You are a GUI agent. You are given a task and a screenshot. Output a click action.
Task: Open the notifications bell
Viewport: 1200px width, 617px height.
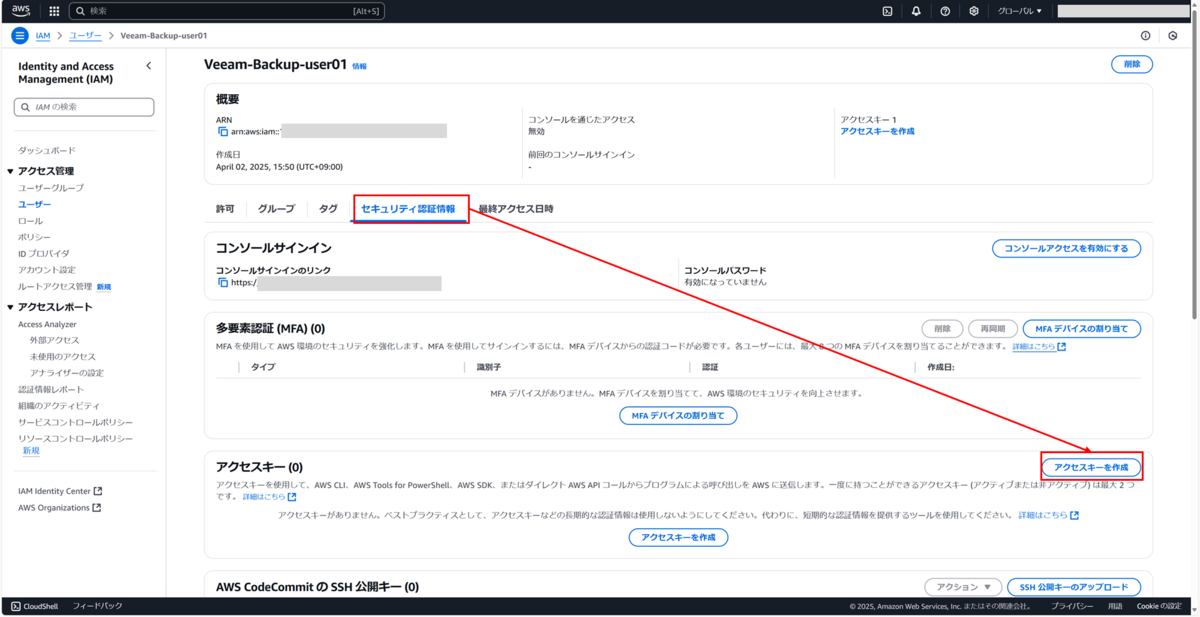click(x=916, y=11)
